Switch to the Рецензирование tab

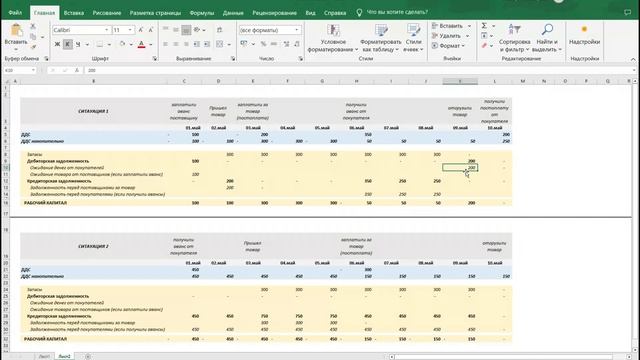coord(274,13)
